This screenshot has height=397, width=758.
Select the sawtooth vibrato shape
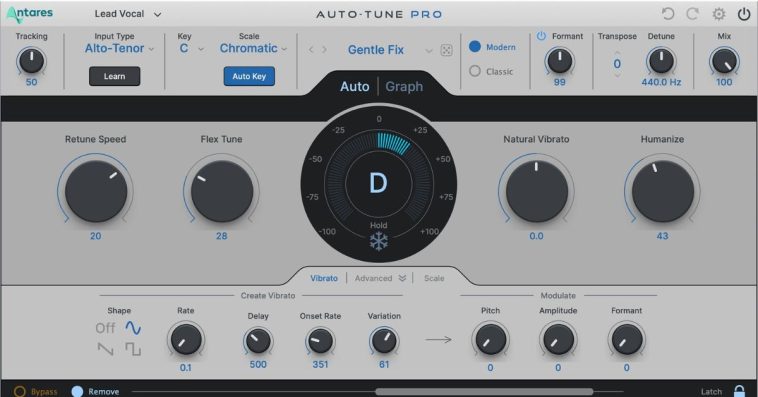pos(105,349)
